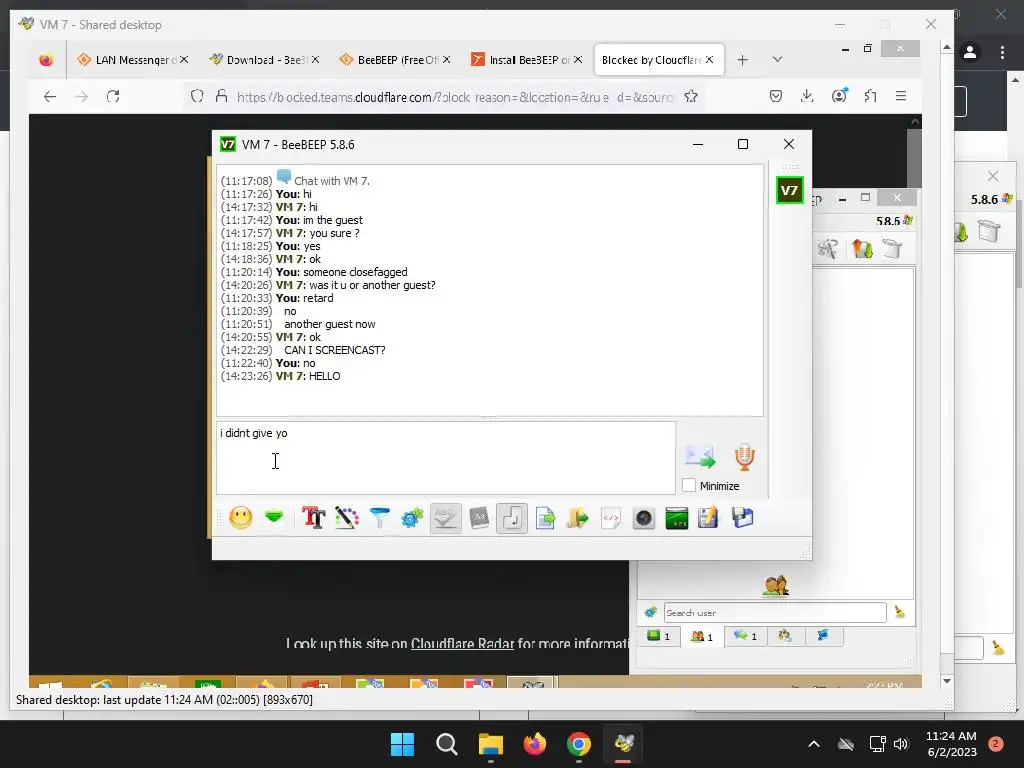Click the file transfer arrows icon in BeeBEEP

click(862, 249)
